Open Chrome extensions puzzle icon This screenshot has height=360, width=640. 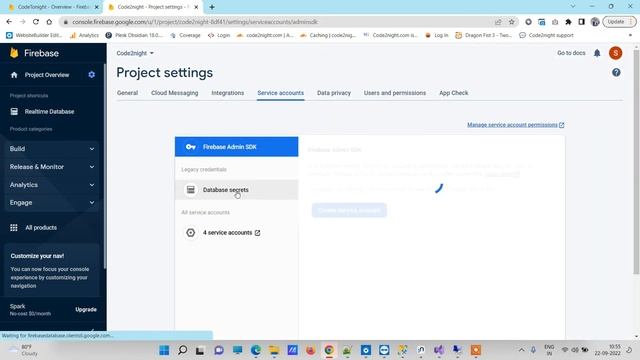(568, 22)
